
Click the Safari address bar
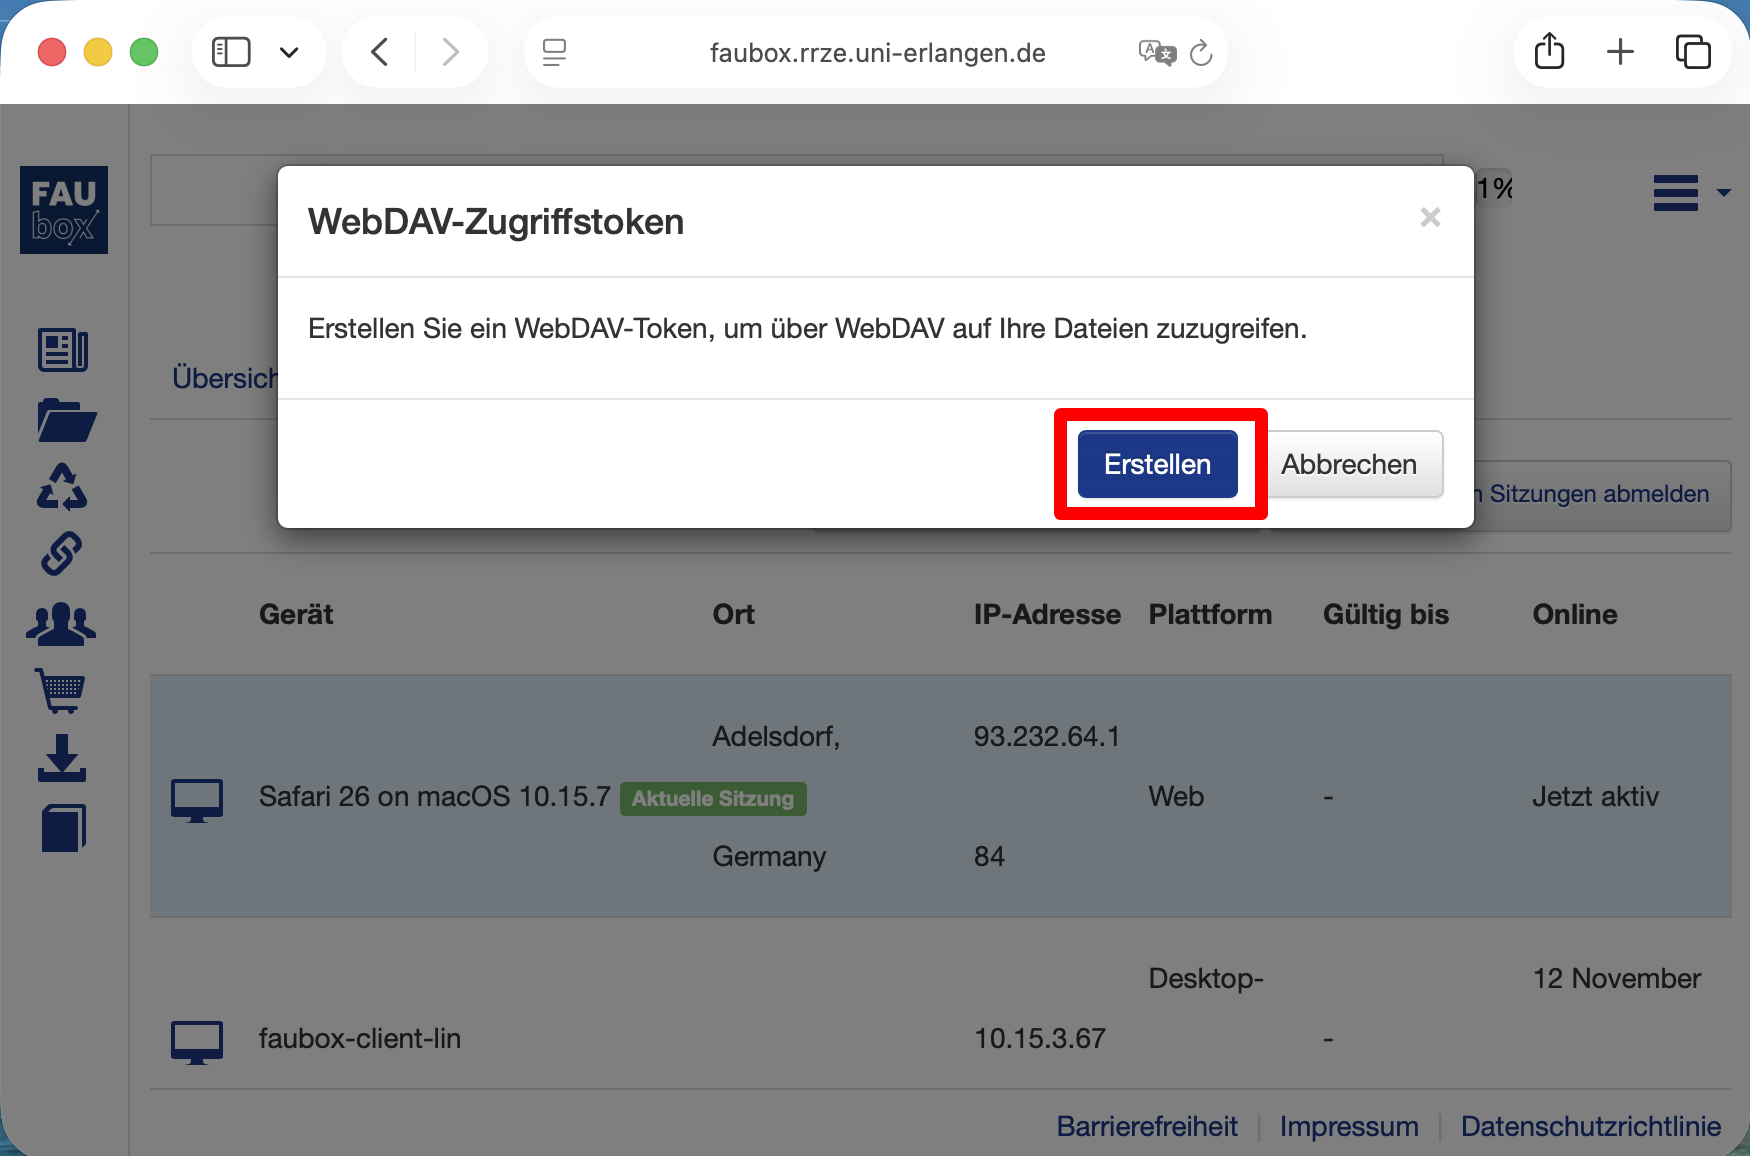pos(877,52)
